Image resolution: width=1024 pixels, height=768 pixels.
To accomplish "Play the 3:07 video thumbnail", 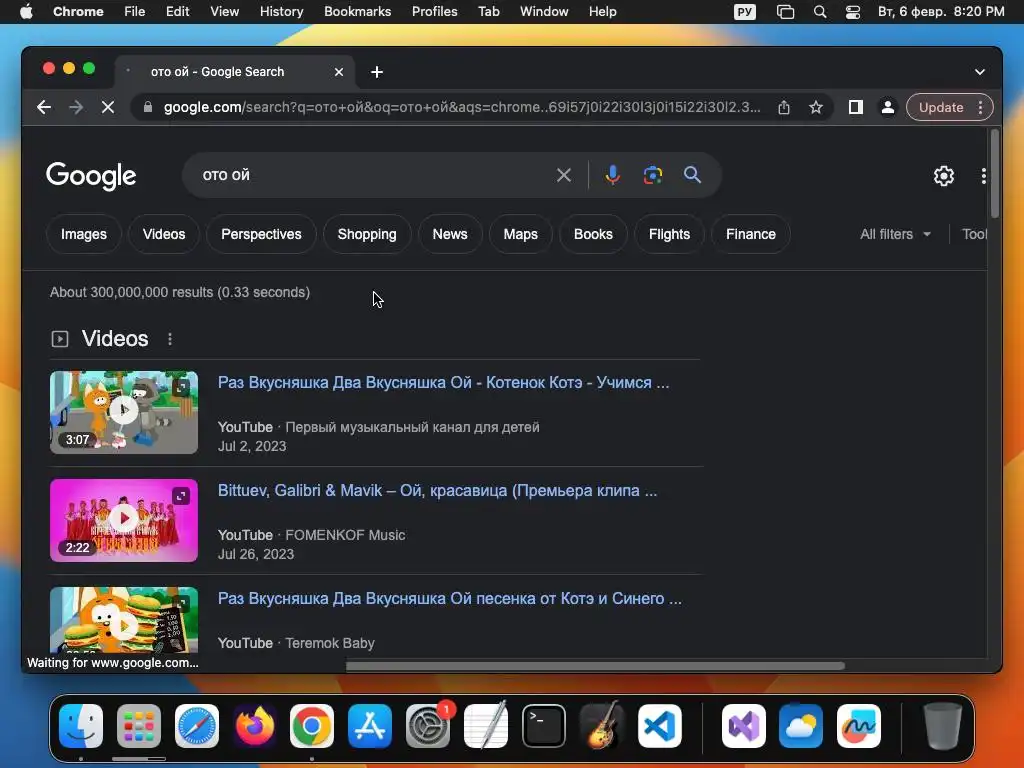I will (123, 412).
